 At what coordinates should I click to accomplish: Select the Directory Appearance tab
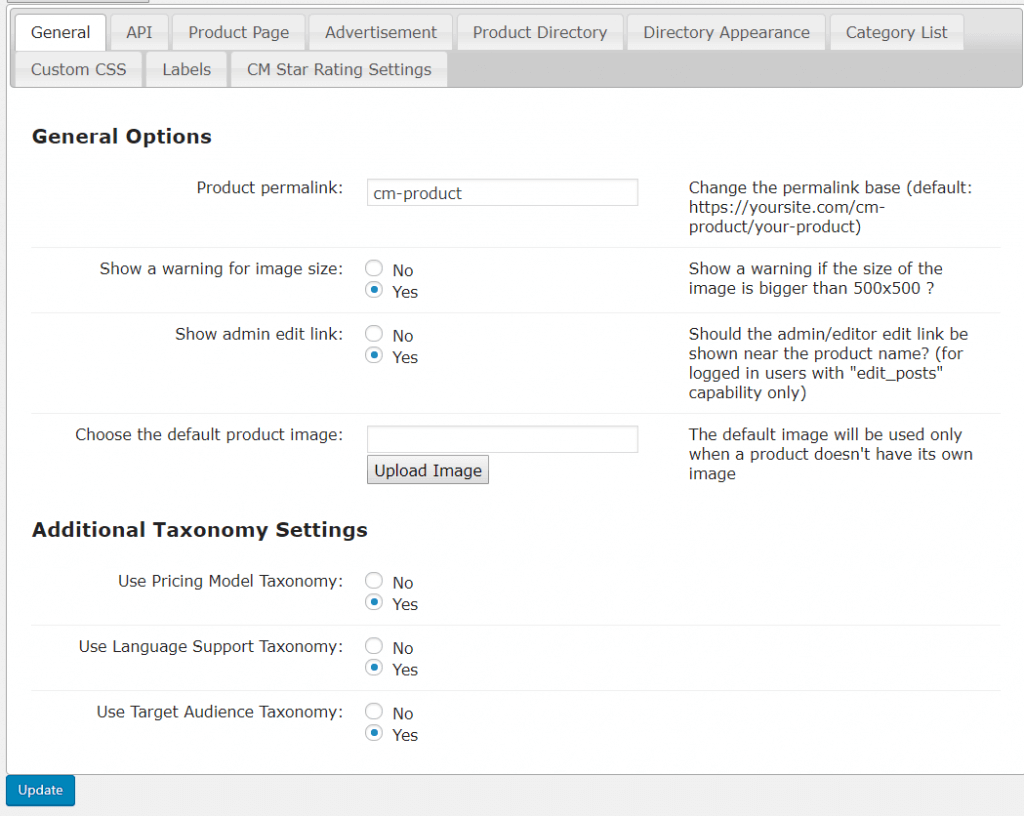pyautogui.click(x=726, y=32)
